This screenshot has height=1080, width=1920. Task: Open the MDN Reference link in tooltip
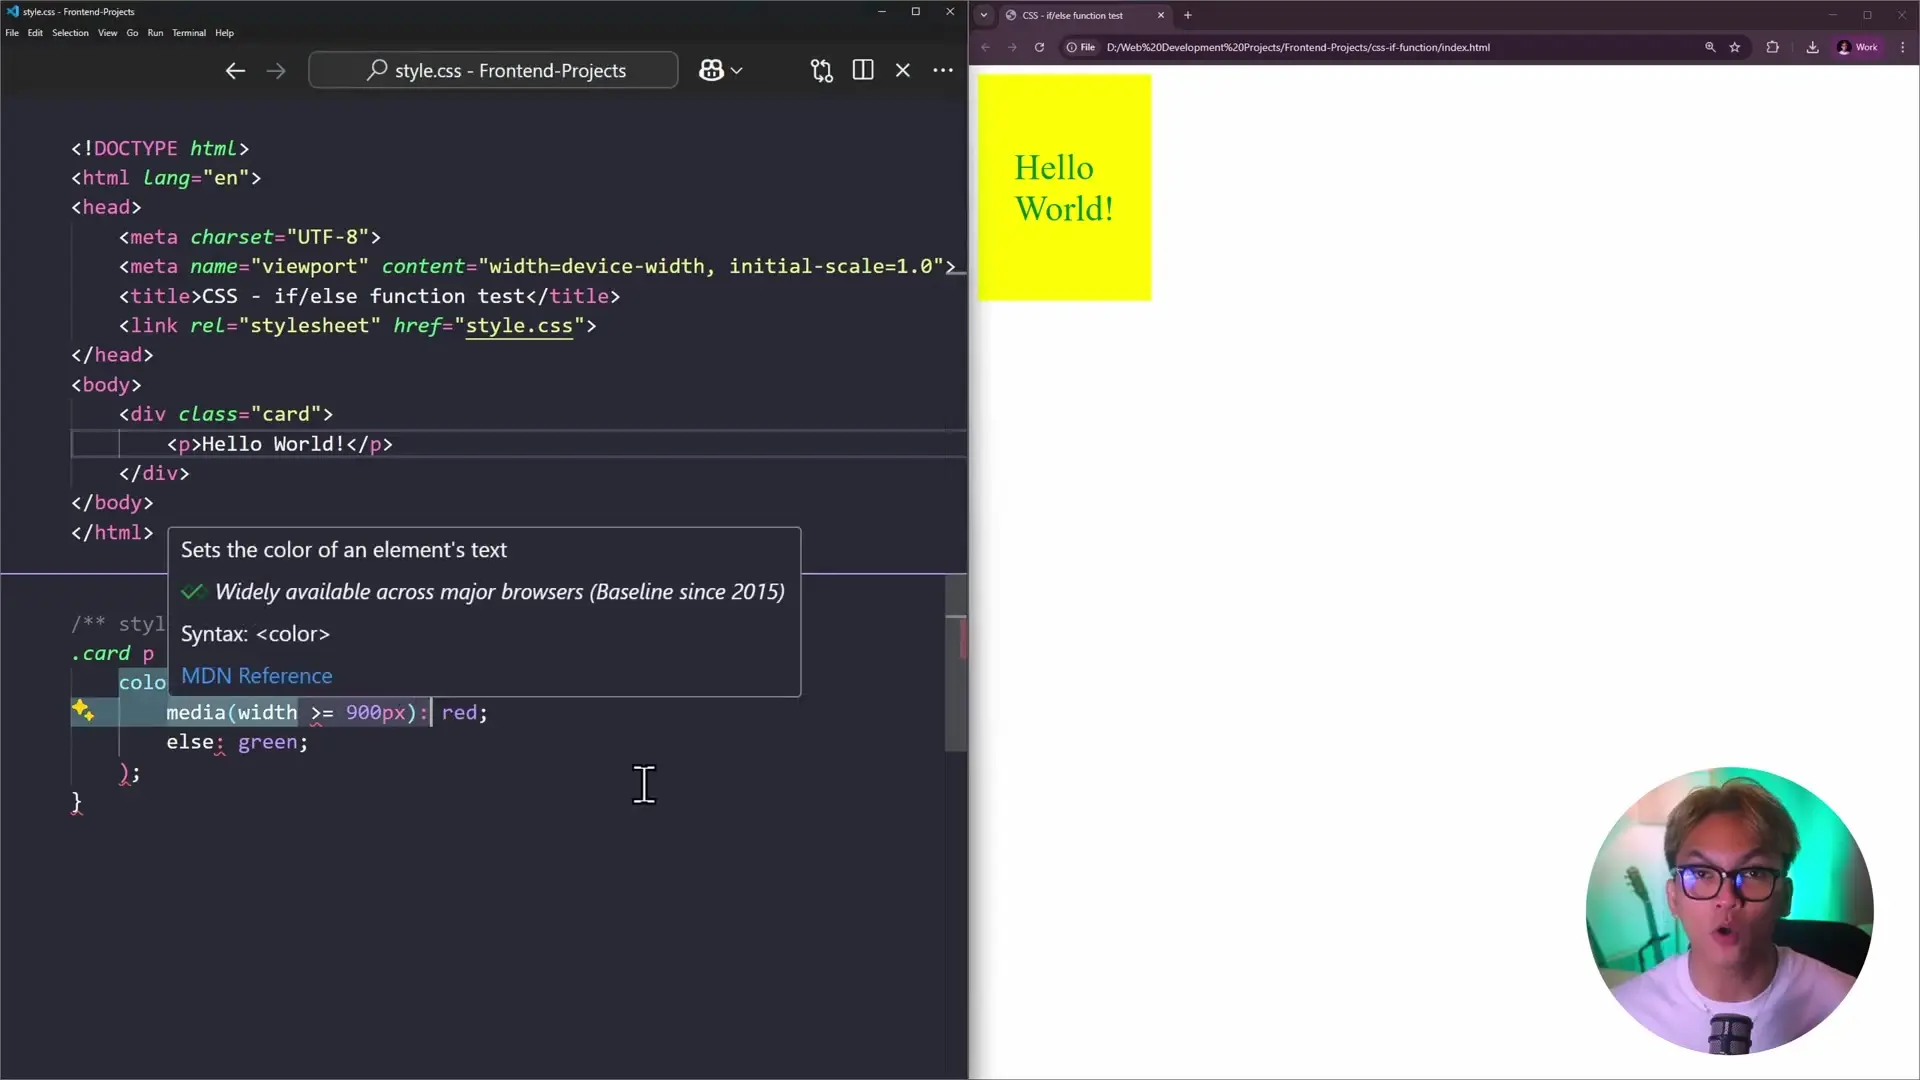click(257, 676)
